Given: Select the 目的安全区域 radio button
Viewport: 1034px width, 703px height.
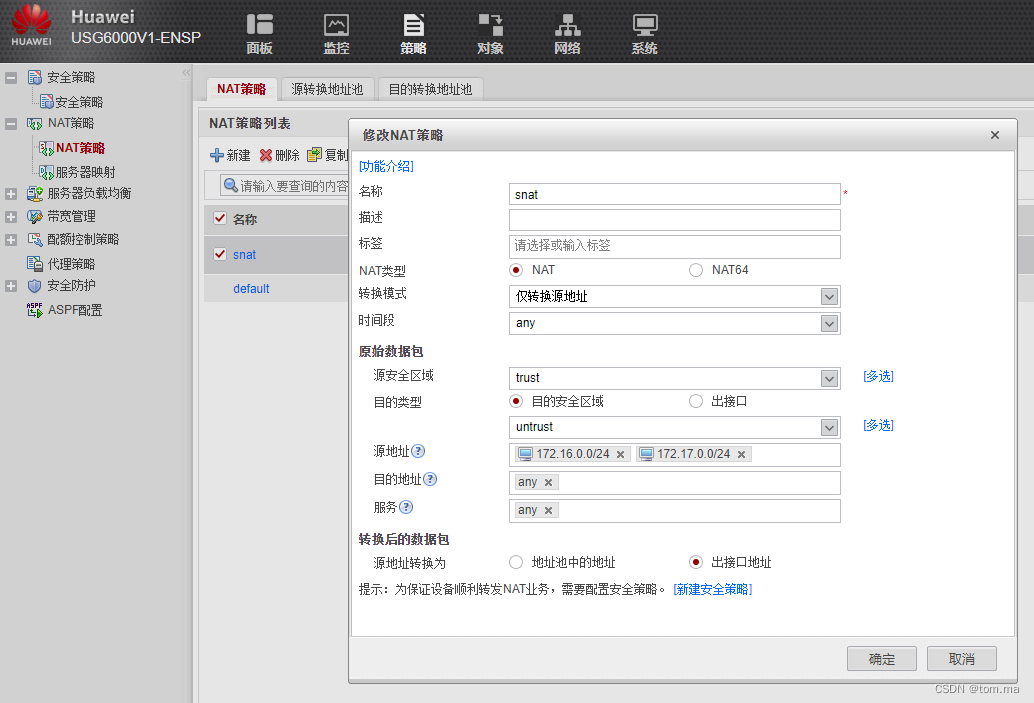Looking at the screenshot, I should click(516, 401).
